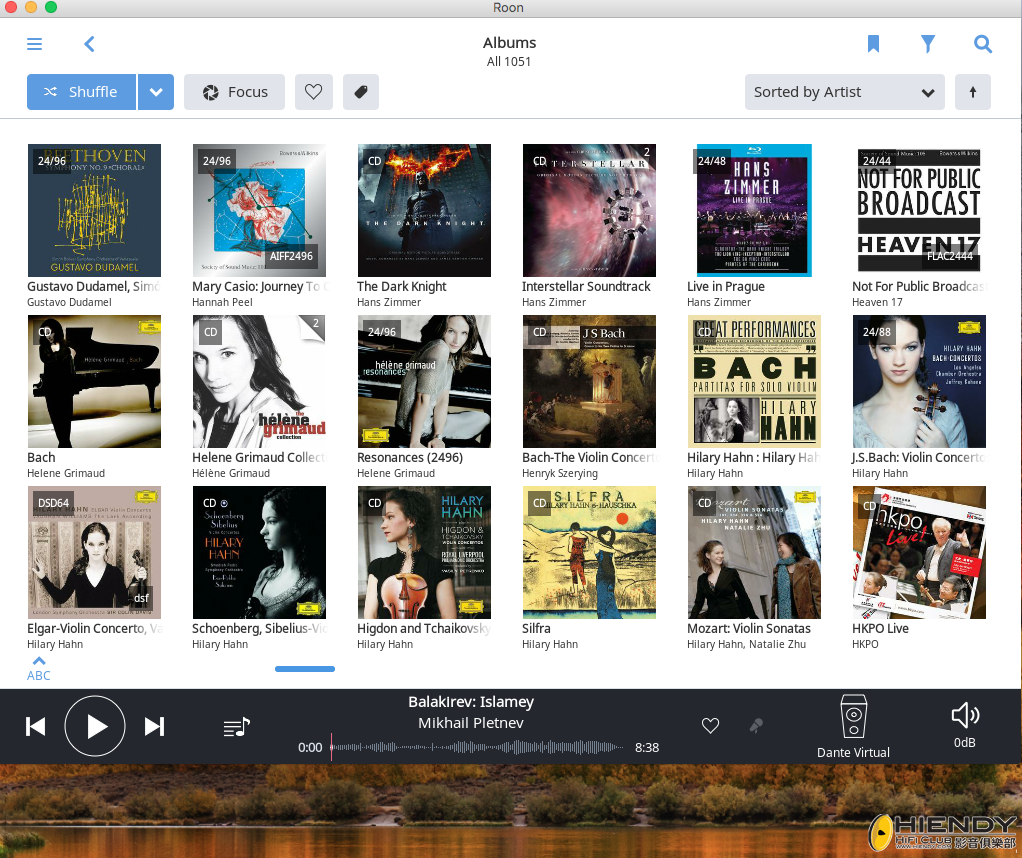Click the filter funnel icon
The image size is (1022, 858).
tap(928, 44)
